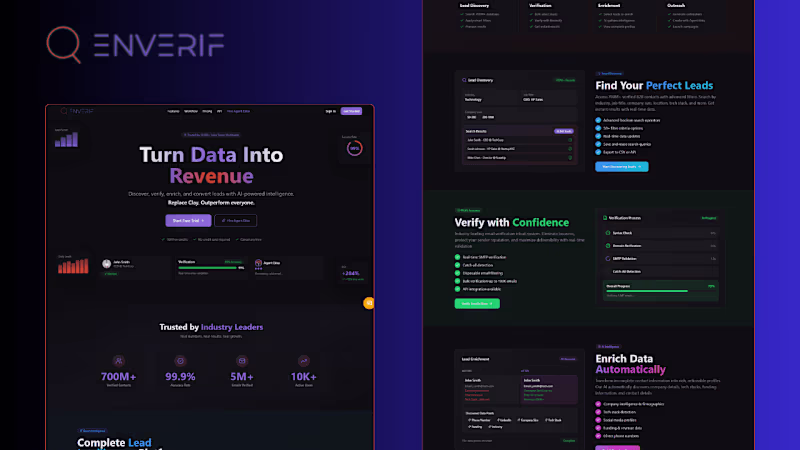Click the +284% stat card
Image resolution: width=800 pixels, height=450 pixels.
tap(352, 273)
